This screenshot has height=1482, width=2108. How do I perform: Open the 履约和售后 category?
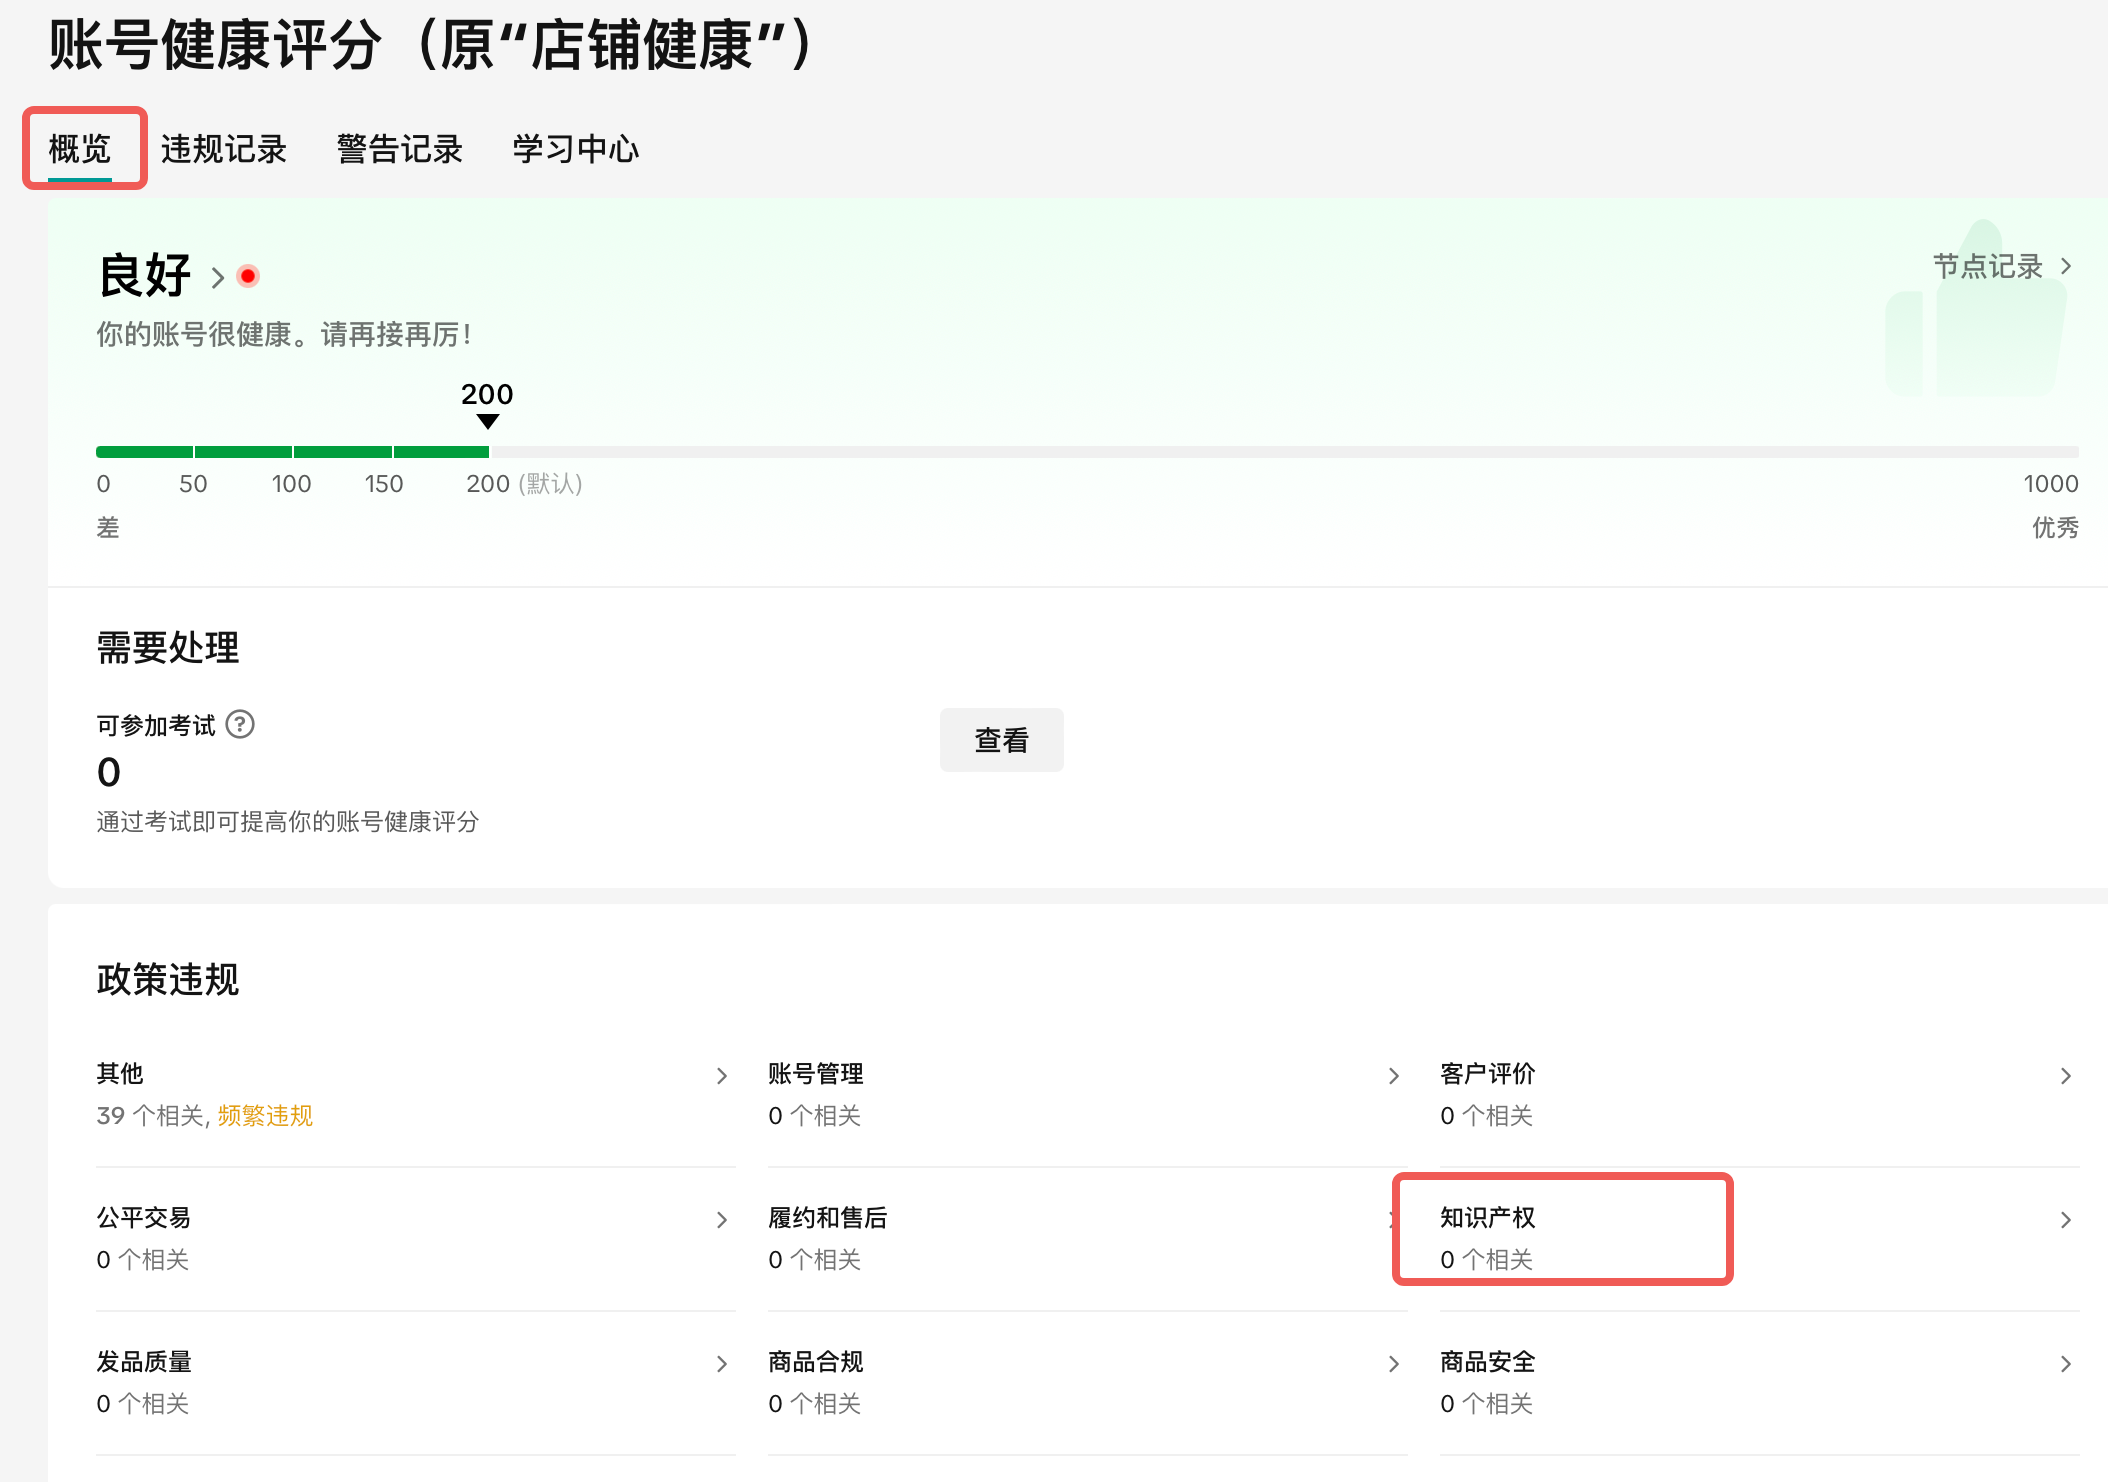pos(828,1218)
